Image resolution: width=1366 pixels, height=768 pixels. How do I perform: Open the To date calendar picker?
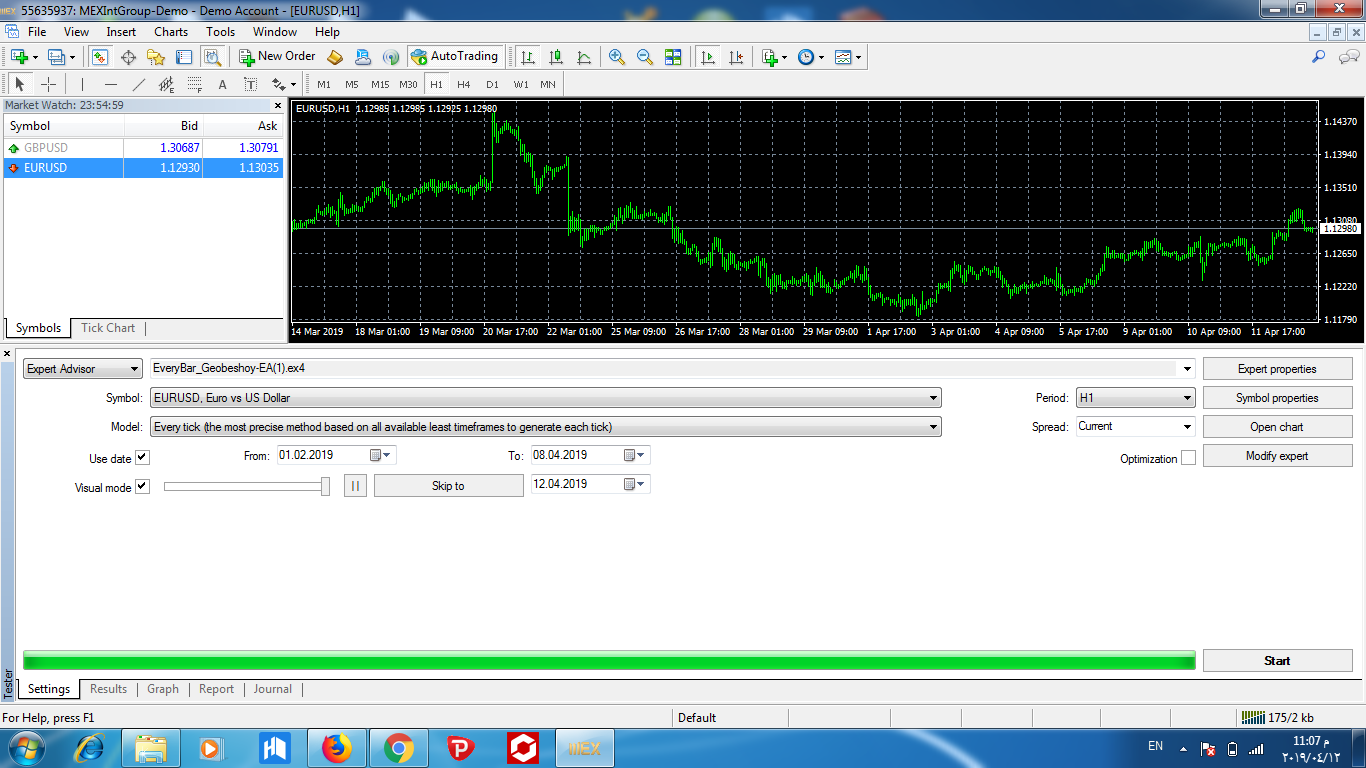coord(635,455)
